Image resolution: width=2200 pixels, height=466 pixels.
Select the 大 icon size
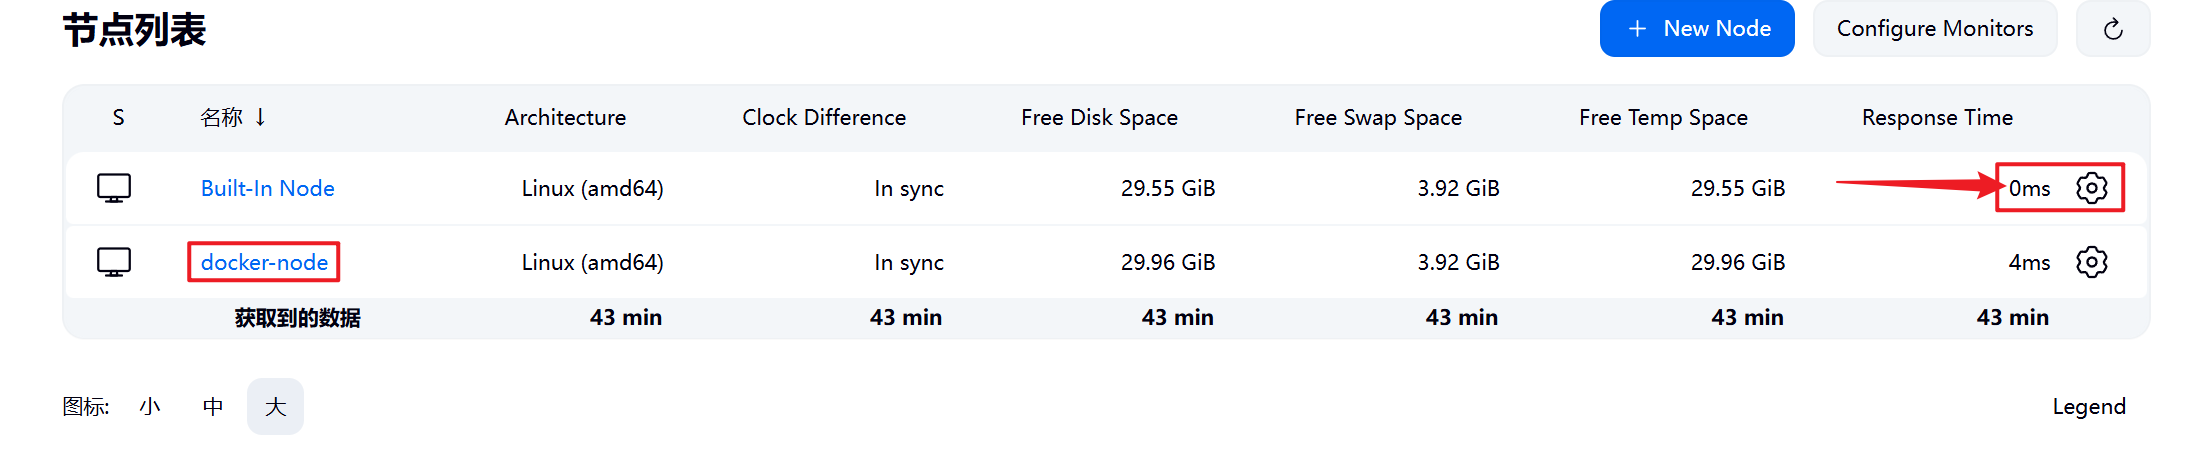tap(275, 407)
